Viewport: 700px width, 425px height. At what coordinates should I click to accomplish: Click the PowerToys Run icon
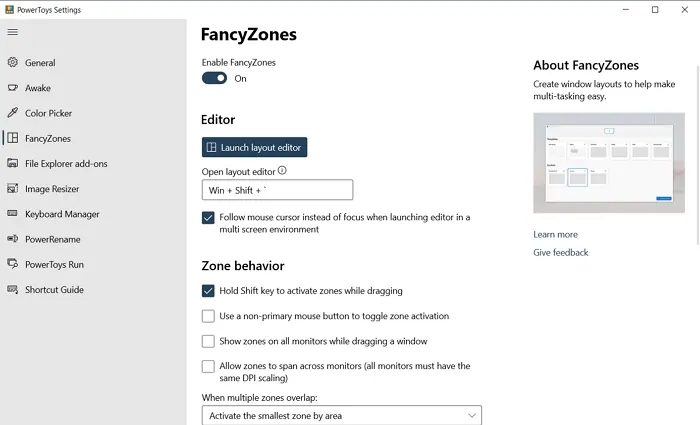12,264
